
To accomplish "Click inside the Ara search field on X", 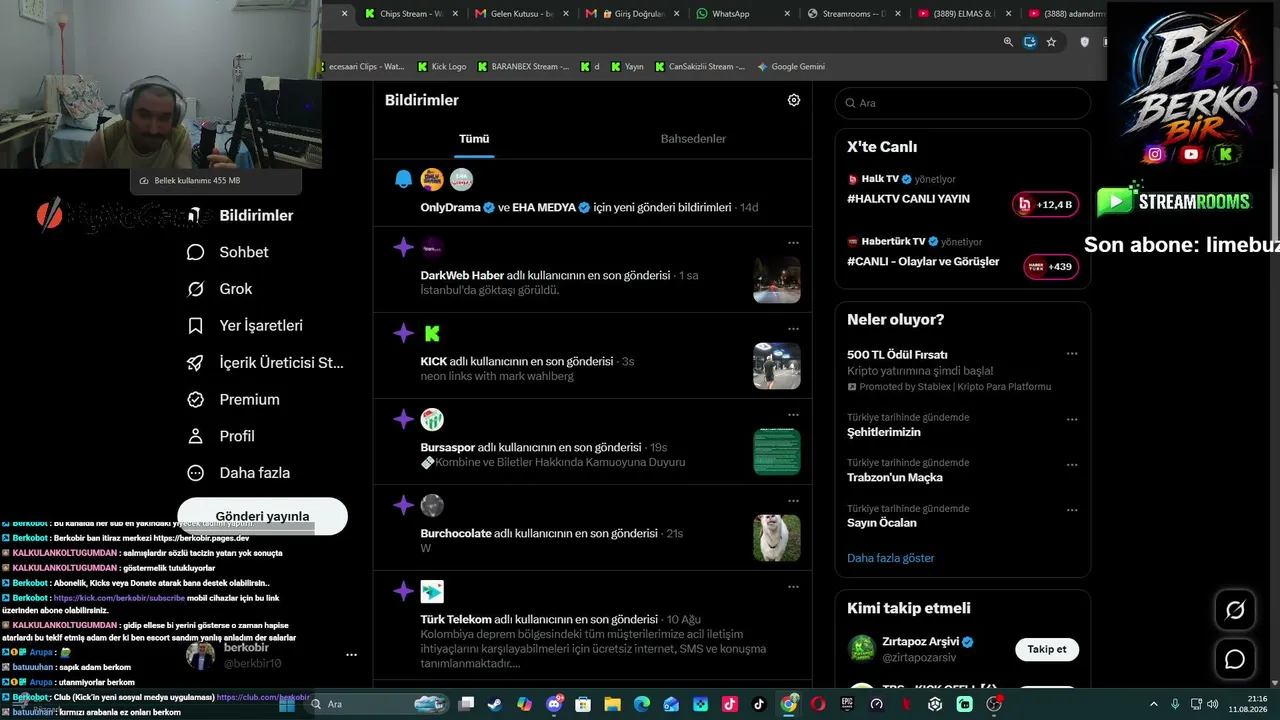I will tap(963, 103).
